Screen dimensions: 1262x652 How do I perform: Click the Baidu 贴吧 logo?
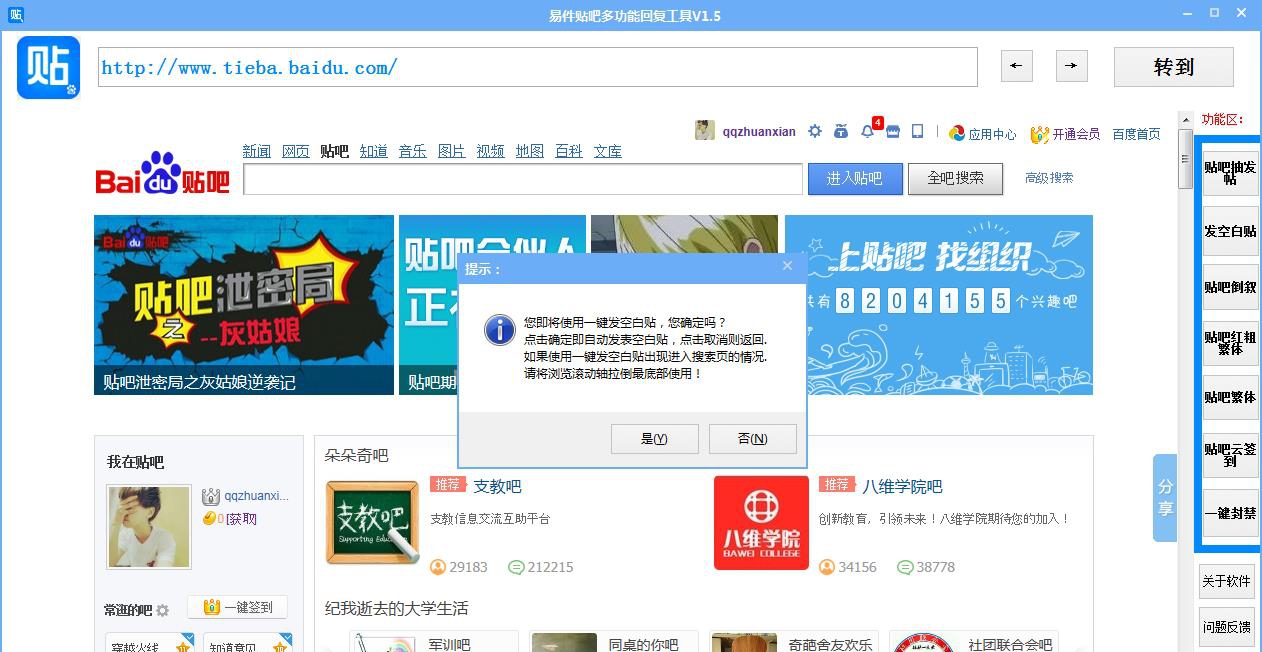point(163,173)
